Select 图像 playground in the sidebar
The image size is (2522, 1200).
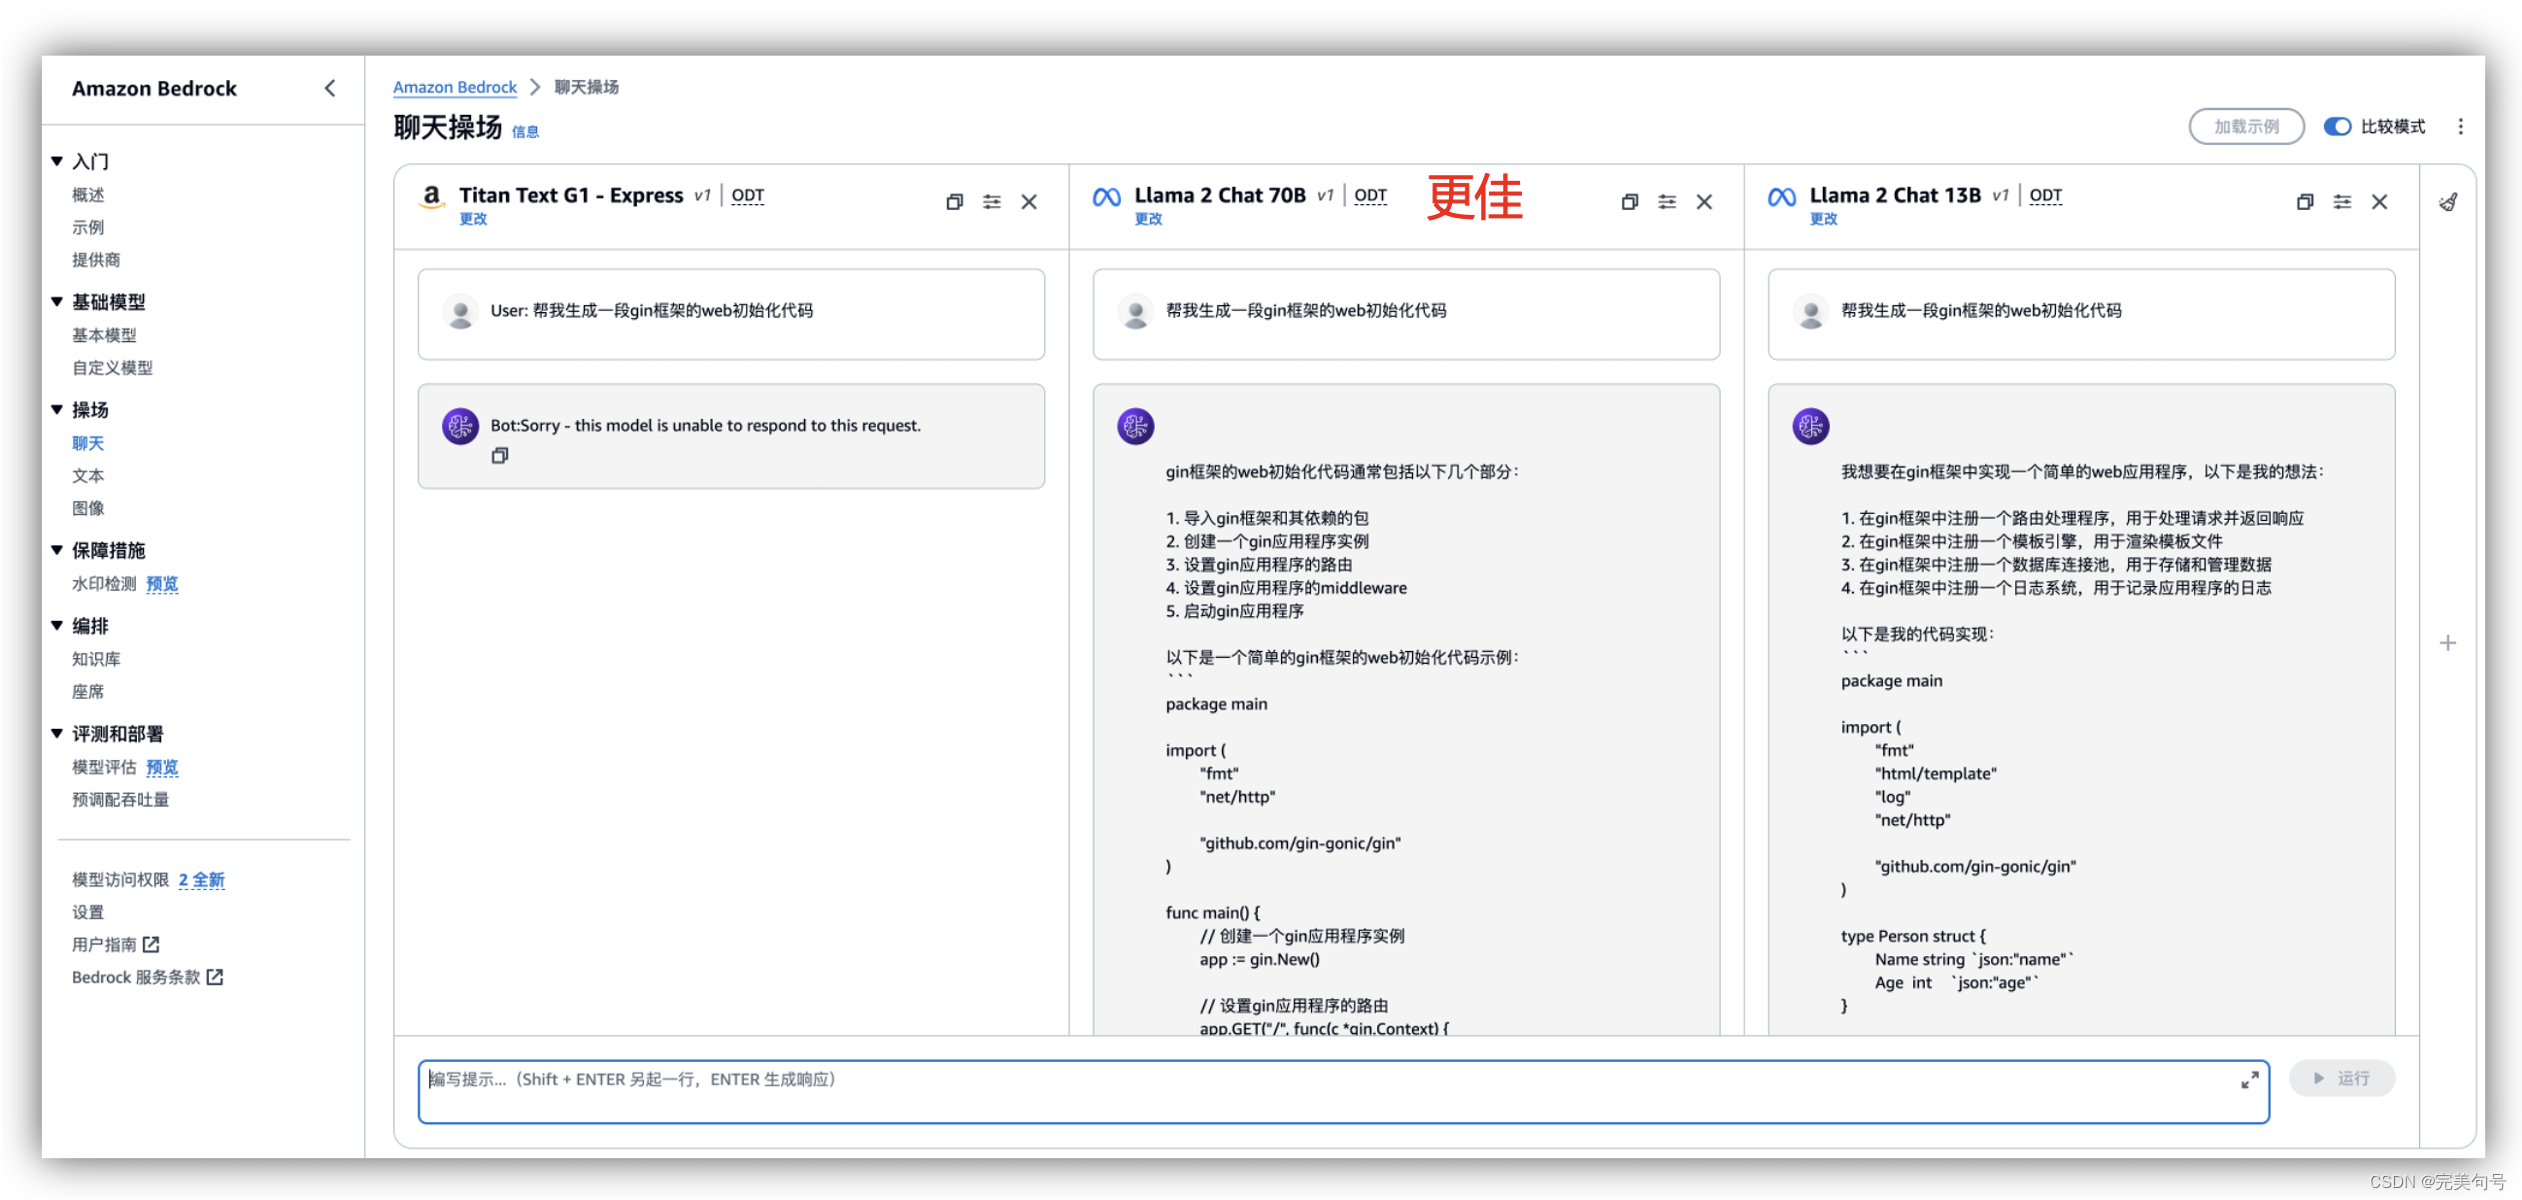(x=88, y=507)
